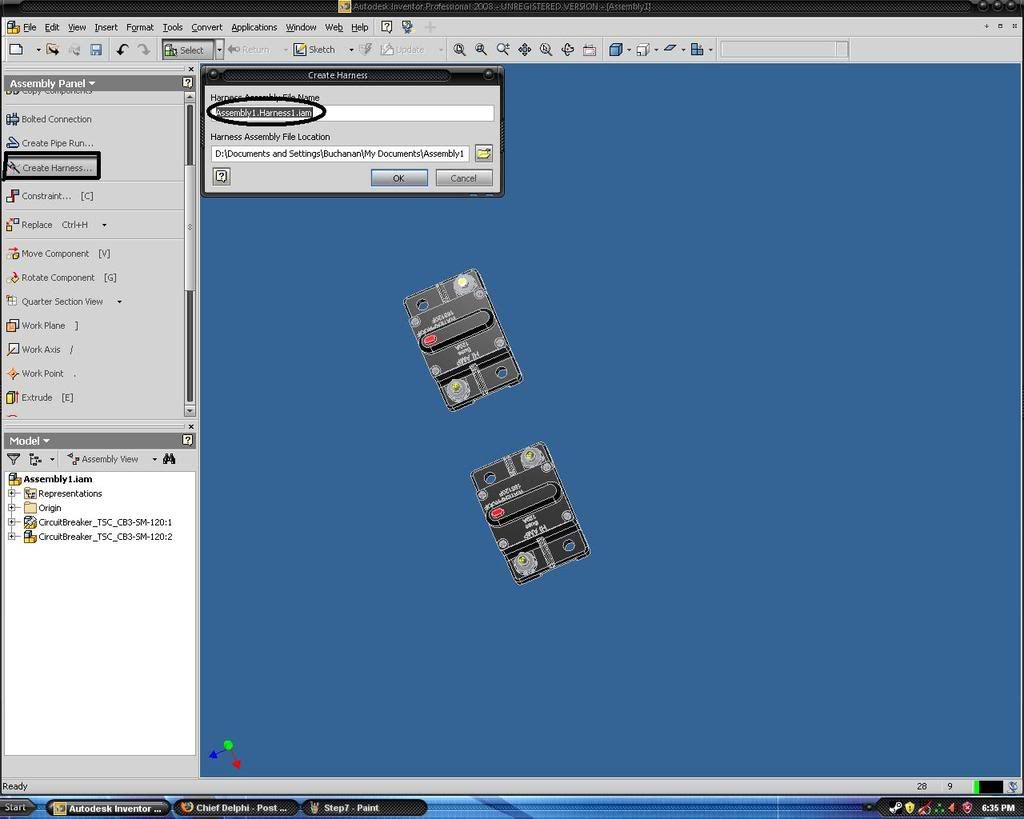Open the Quarter Section View dropdown arrow
1024x819 pixels.
point(119,302)
